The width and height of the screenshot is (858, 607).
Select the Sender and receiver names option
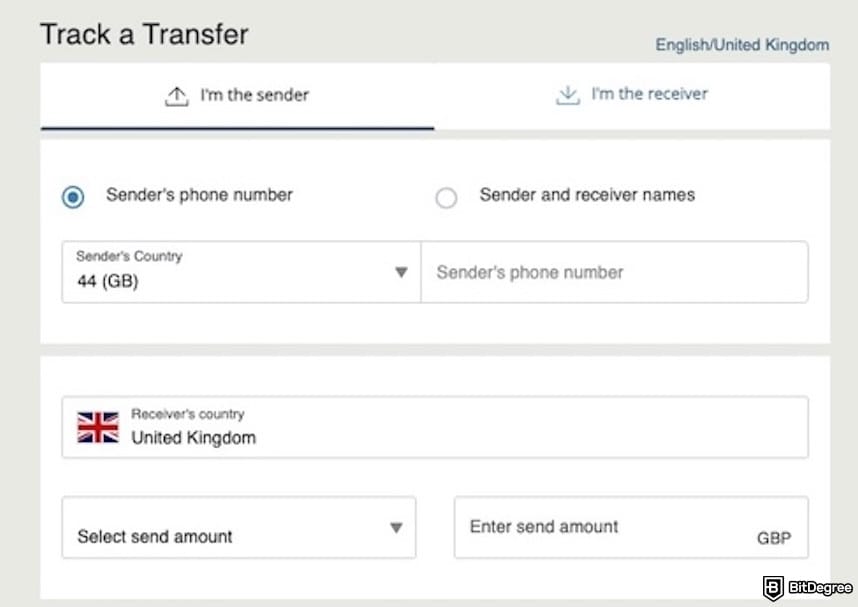[446, 198]
